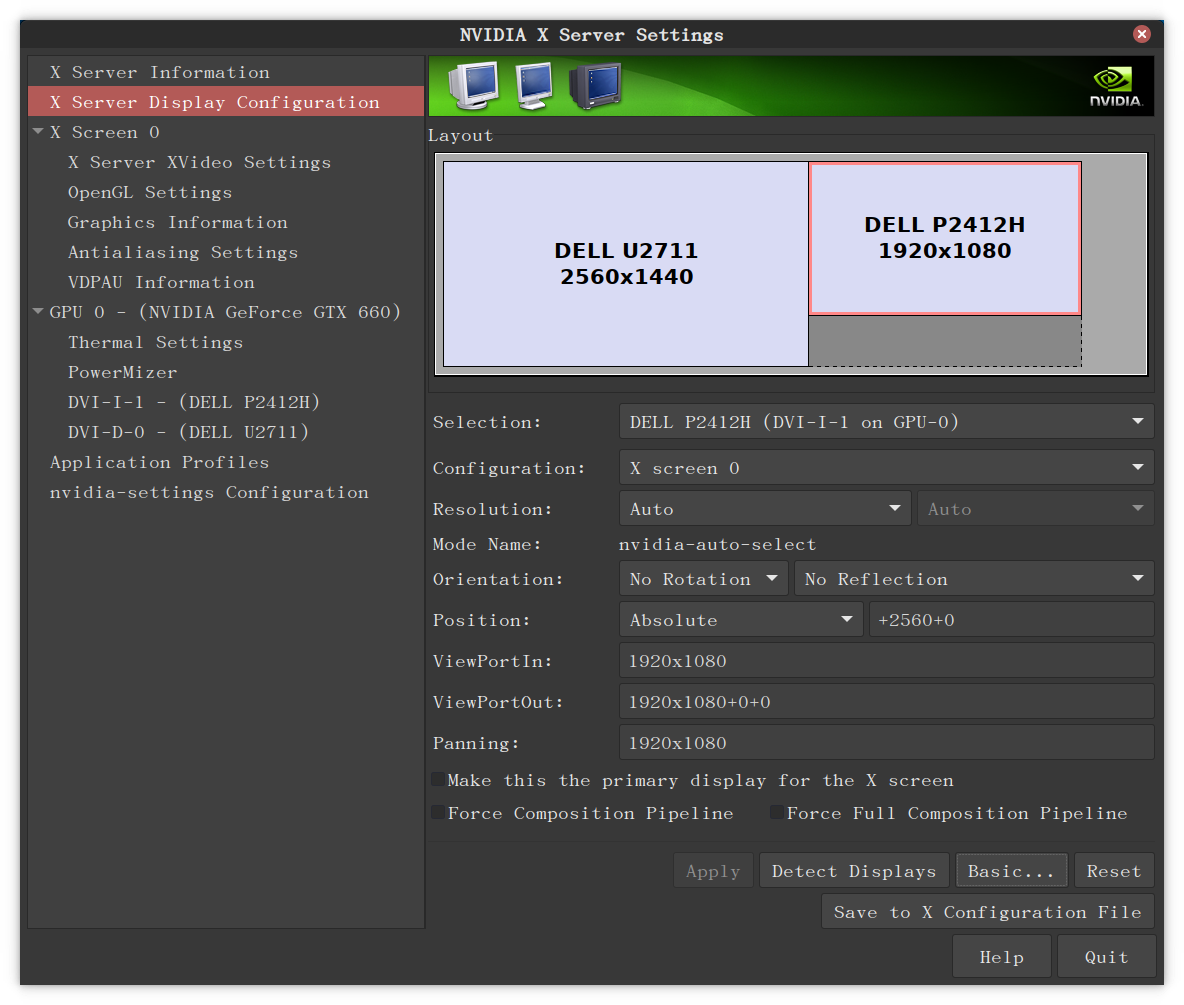Viewport: 1184px width, 1005px height.
Task: Open the Selection display dropdown
Action: [x=886, y=421]
